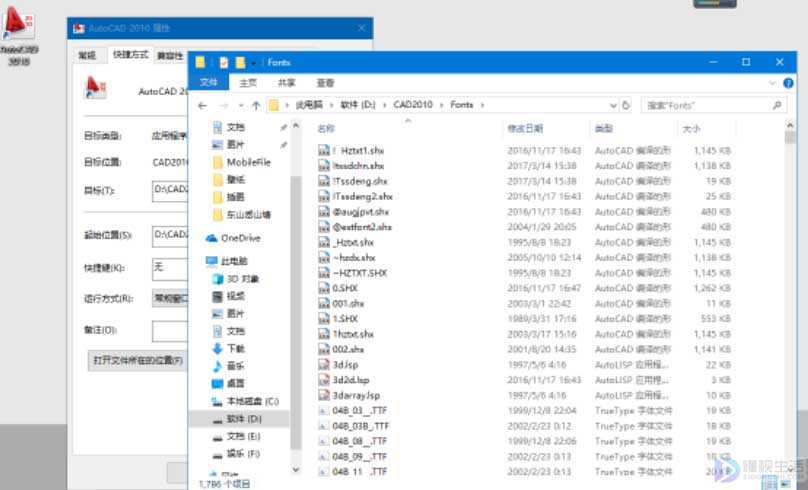Open the 常规 tab in properties dialog
This screenshot has height=490, width=808.
tap(87, 55)
